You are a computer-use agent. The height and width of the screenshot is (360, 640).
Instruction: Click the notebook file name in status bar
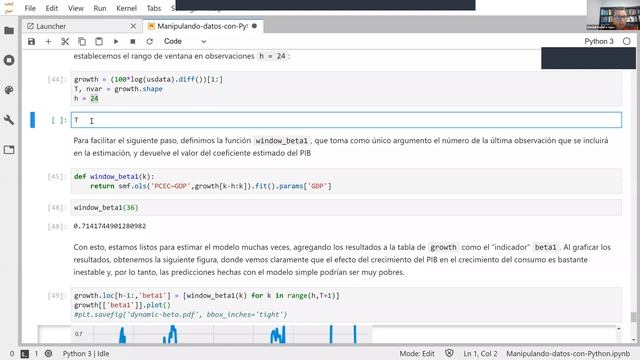click(568, 354)
